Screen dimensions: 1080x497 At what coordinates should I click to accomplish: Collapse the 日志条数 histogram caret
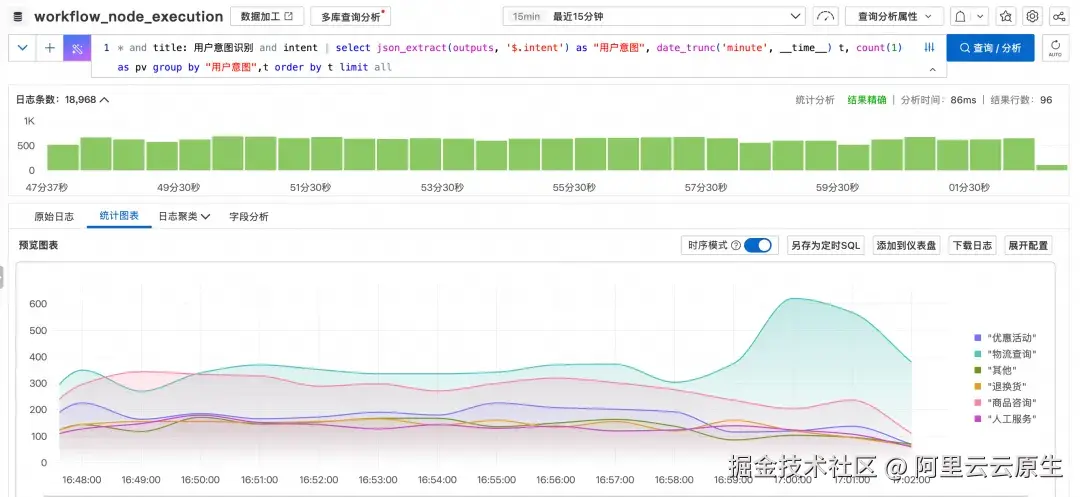(x=105, y=100)
